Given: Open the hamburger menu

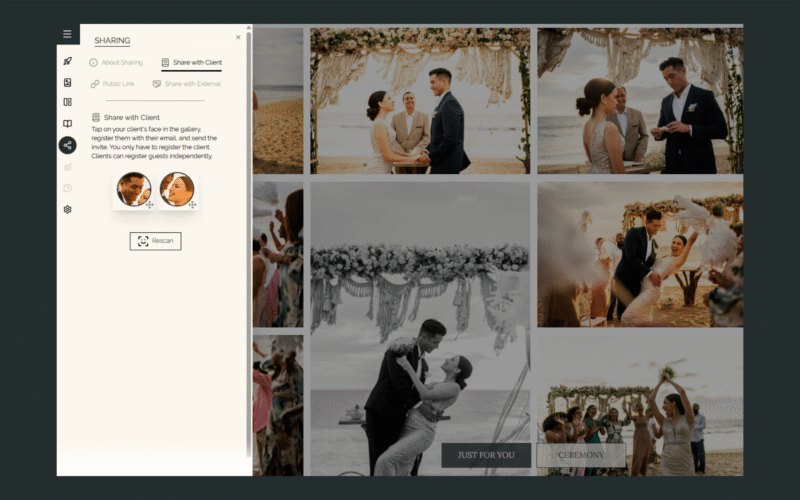Looking at the screenshot, I should tap(67, 34).
